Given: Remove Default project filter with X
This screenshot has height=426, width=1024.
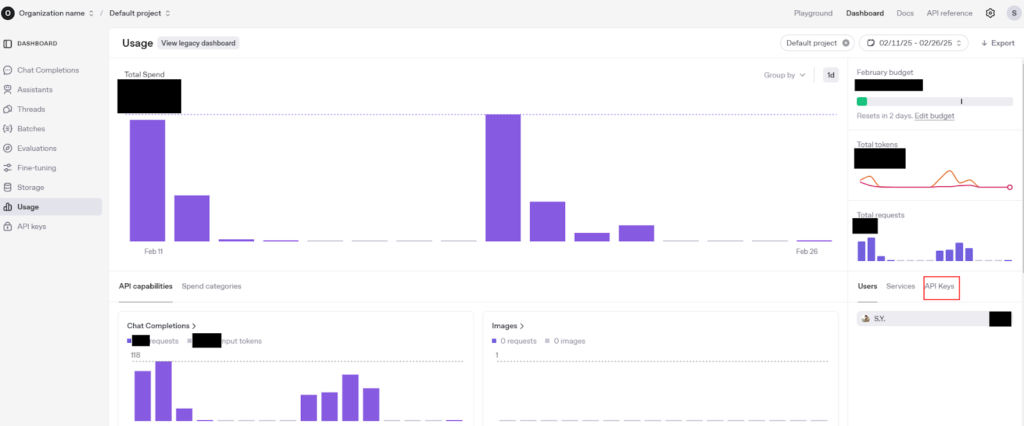Looking at the screenshot, I should [846, 43].
